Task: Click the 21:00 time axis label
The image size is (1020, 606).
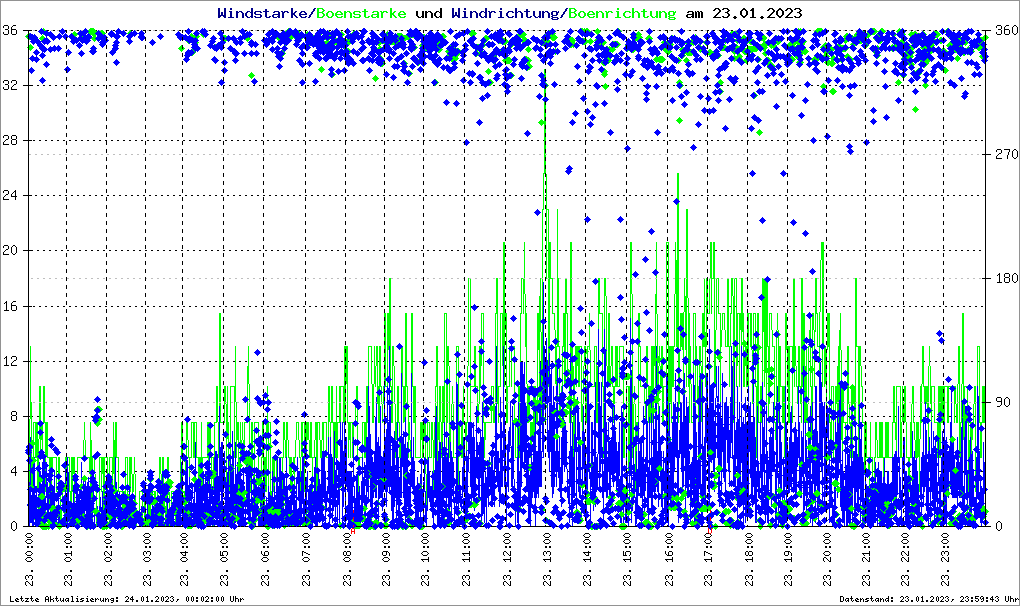Action: [866, 559]
